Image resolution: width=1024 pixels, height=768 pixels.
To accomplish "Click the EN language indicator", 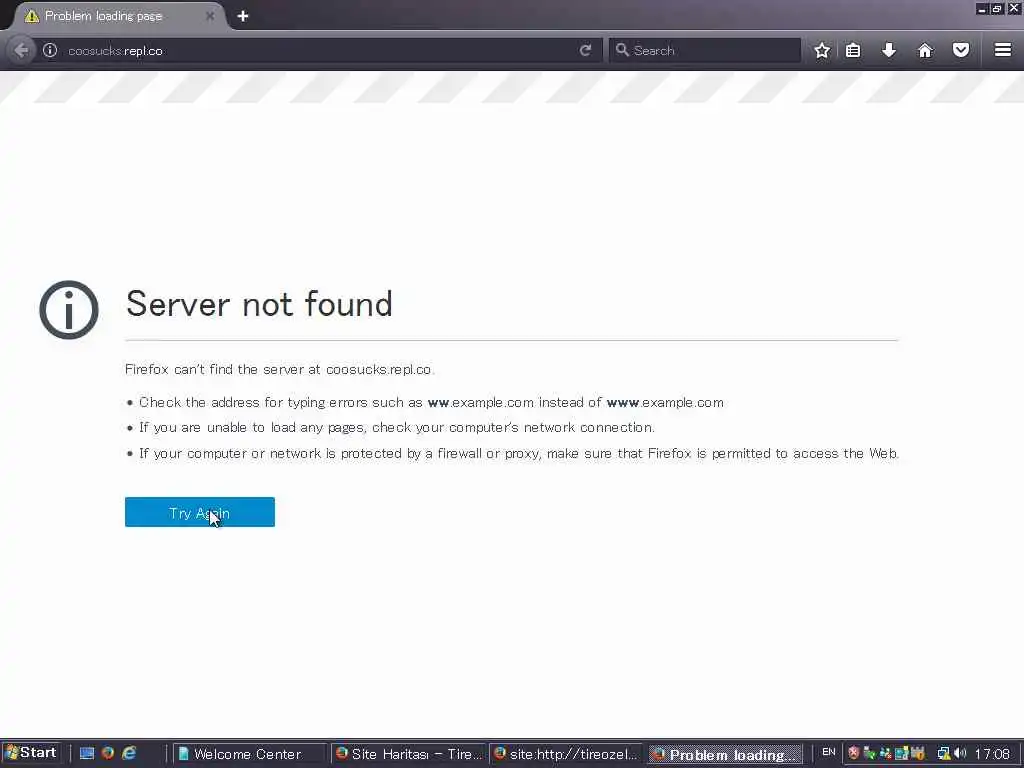I will pos(829,752).
